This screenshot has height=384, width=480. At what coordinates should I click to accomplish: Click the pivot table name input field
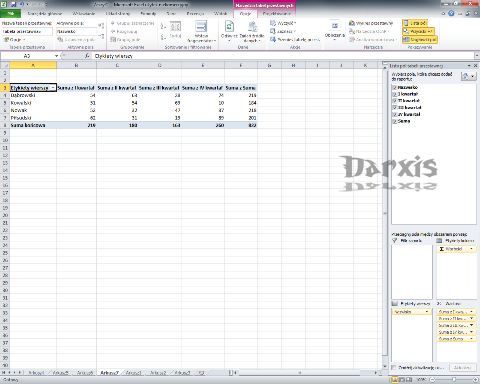[27, 31]
